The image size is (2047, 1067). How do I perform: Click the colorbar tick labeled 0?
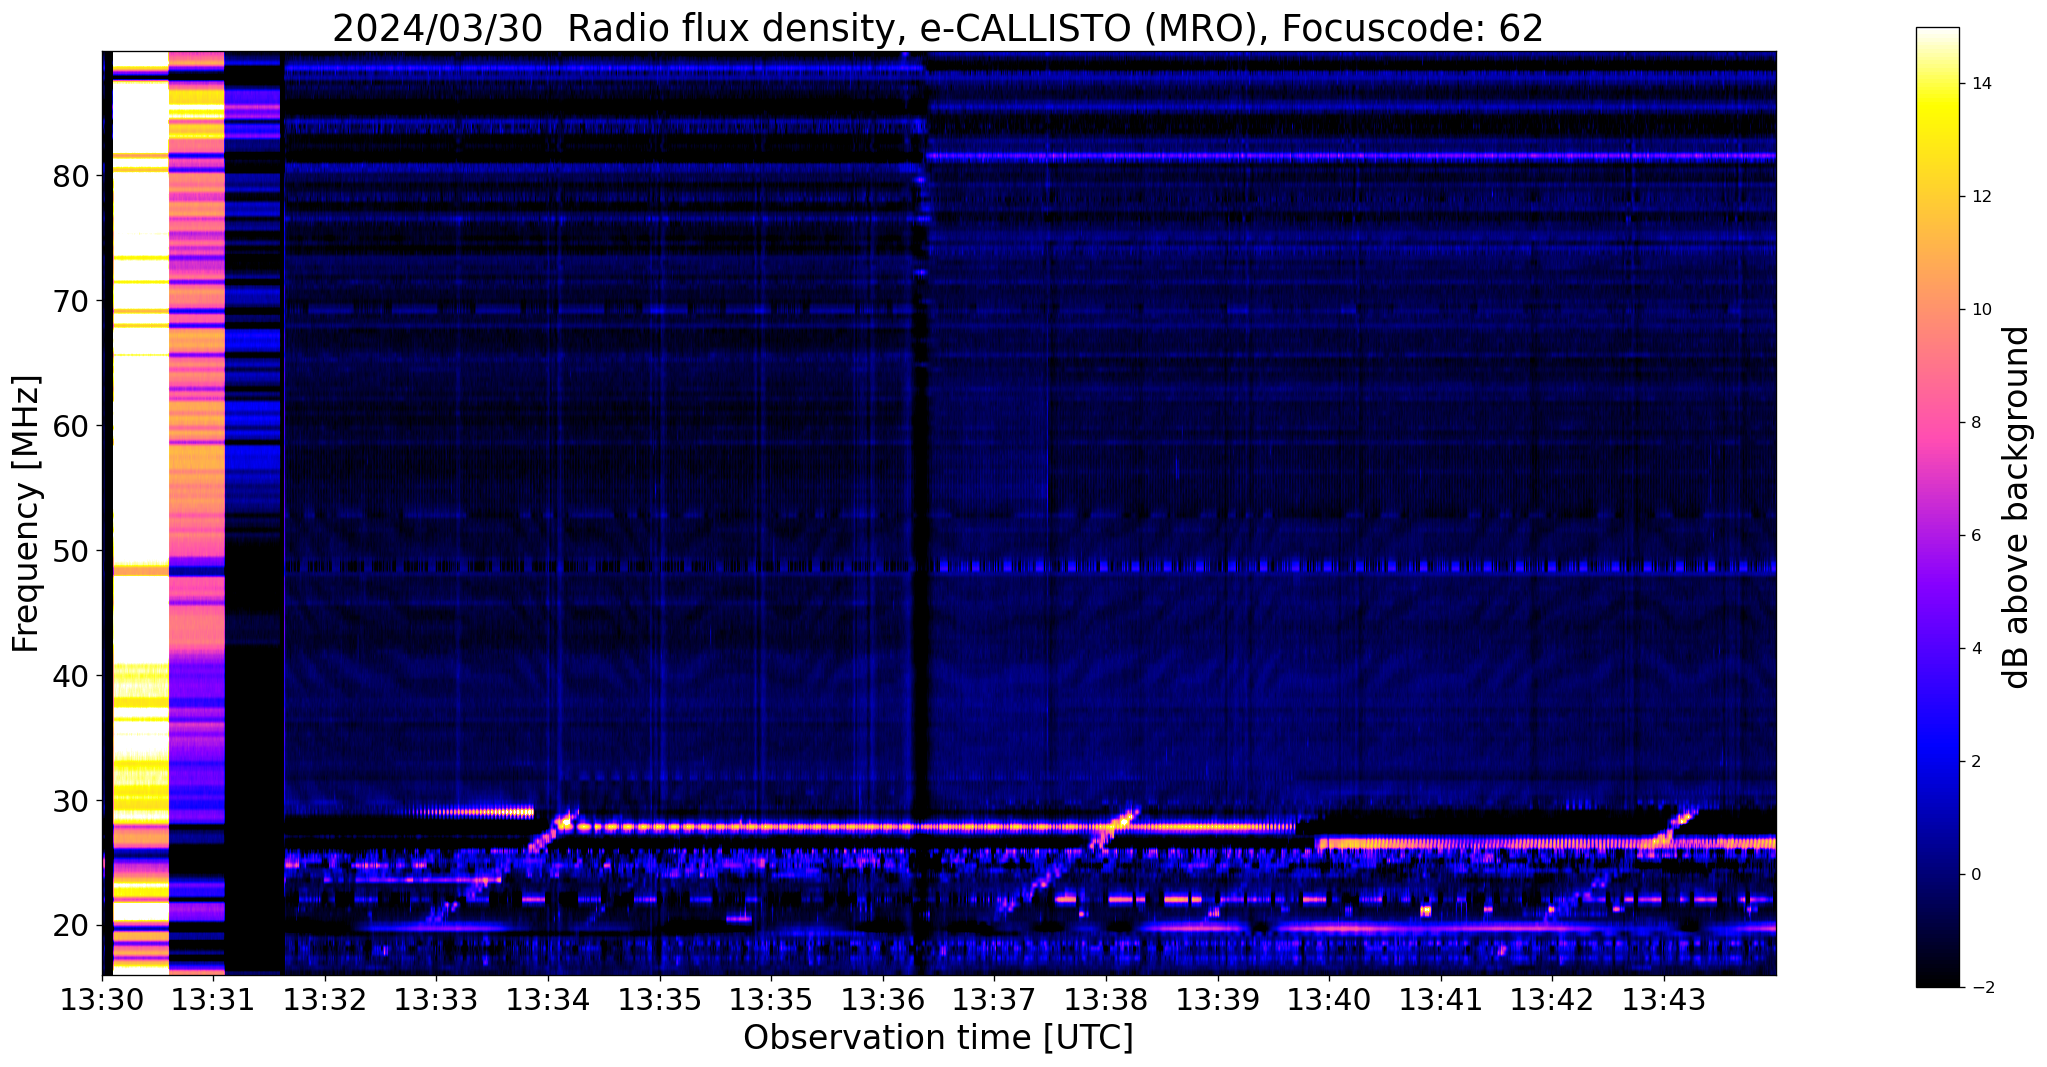tap(1975, 875)
